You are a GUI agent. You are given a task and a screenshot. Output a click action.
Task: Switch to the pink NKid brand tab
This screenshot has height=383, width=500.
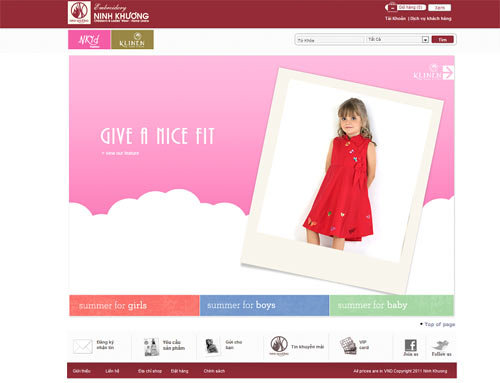[89, 39]
